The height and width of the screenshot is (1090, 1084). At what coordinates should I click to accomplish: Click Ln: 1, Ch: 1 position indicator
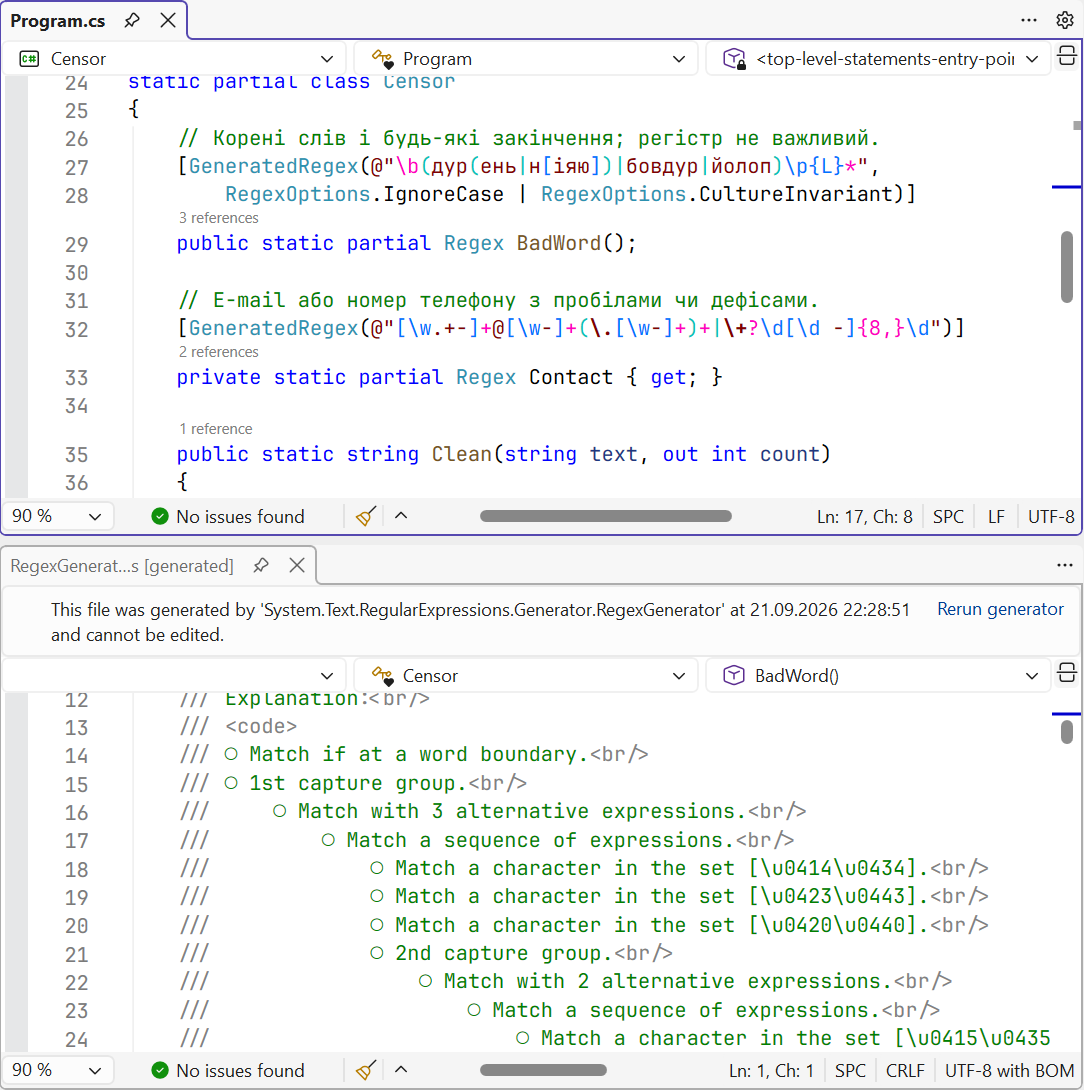(x=771, y=1071)
